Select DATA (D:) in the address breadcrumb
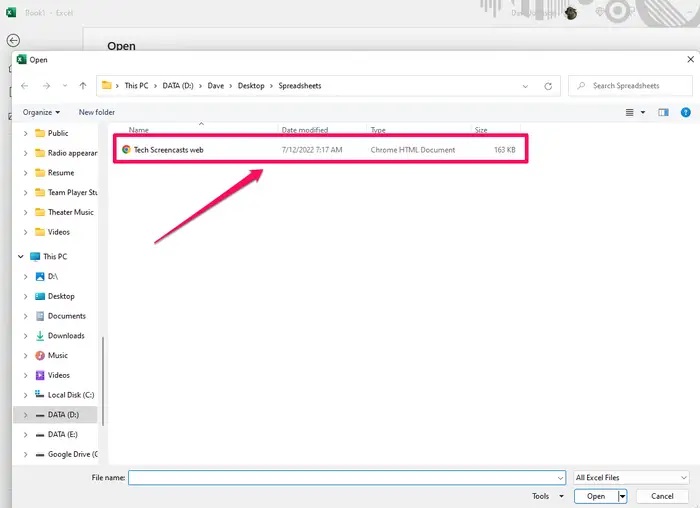This screenshot has height=508, width=700. [x=178, y=86]
